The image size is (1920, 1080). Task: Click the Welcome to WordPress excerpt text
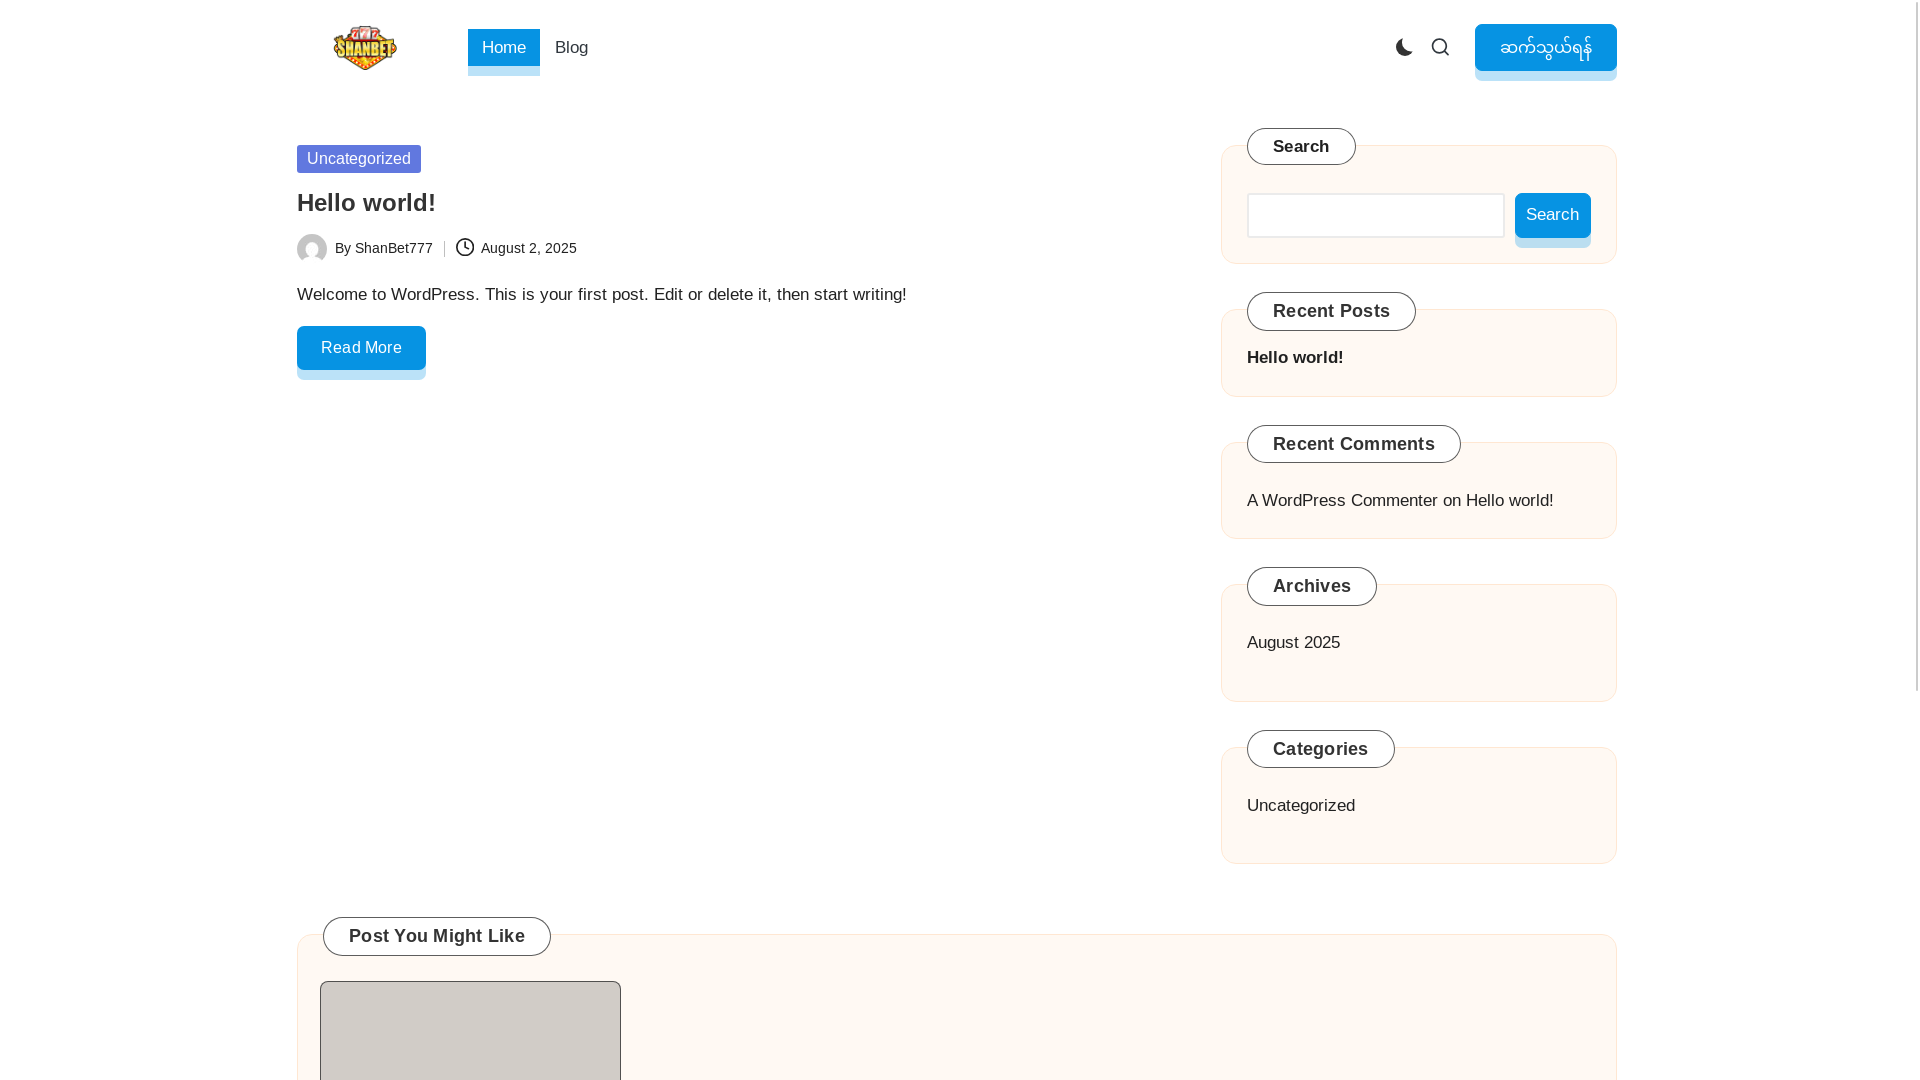pos(602,295)
